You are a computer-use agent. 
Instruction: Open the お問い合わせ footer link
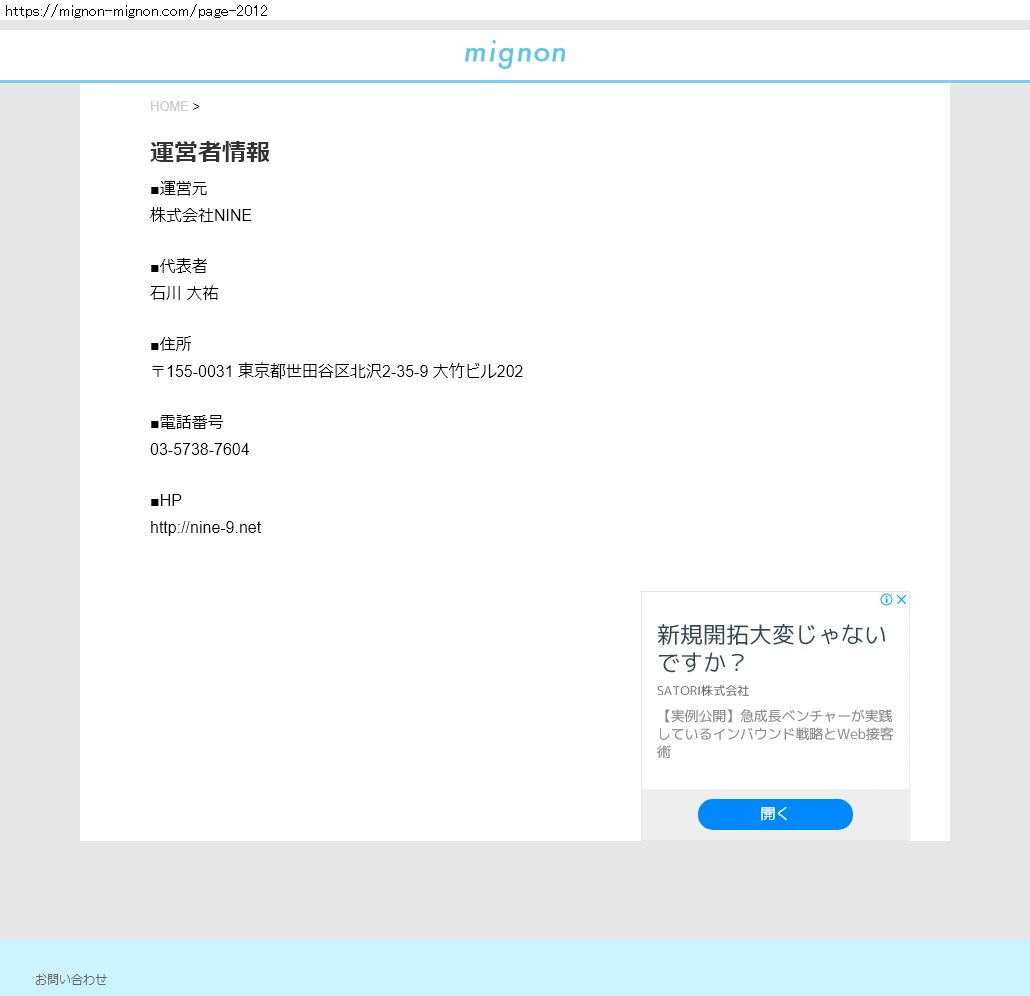[71, 979]
